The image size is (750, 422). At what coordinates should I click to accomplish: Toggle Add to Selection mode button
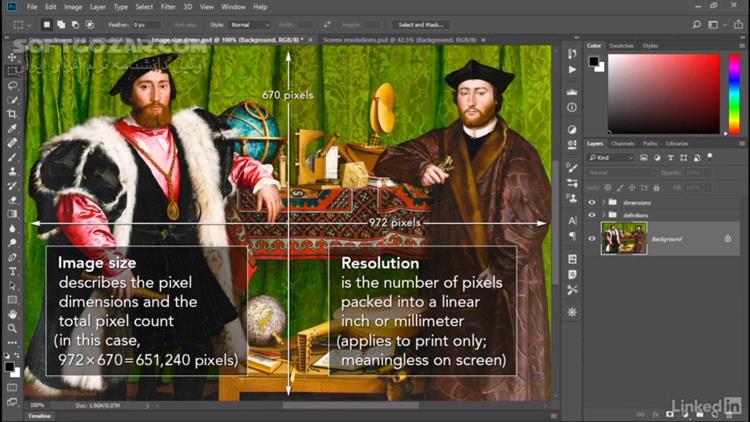click(x=61, y=24)
